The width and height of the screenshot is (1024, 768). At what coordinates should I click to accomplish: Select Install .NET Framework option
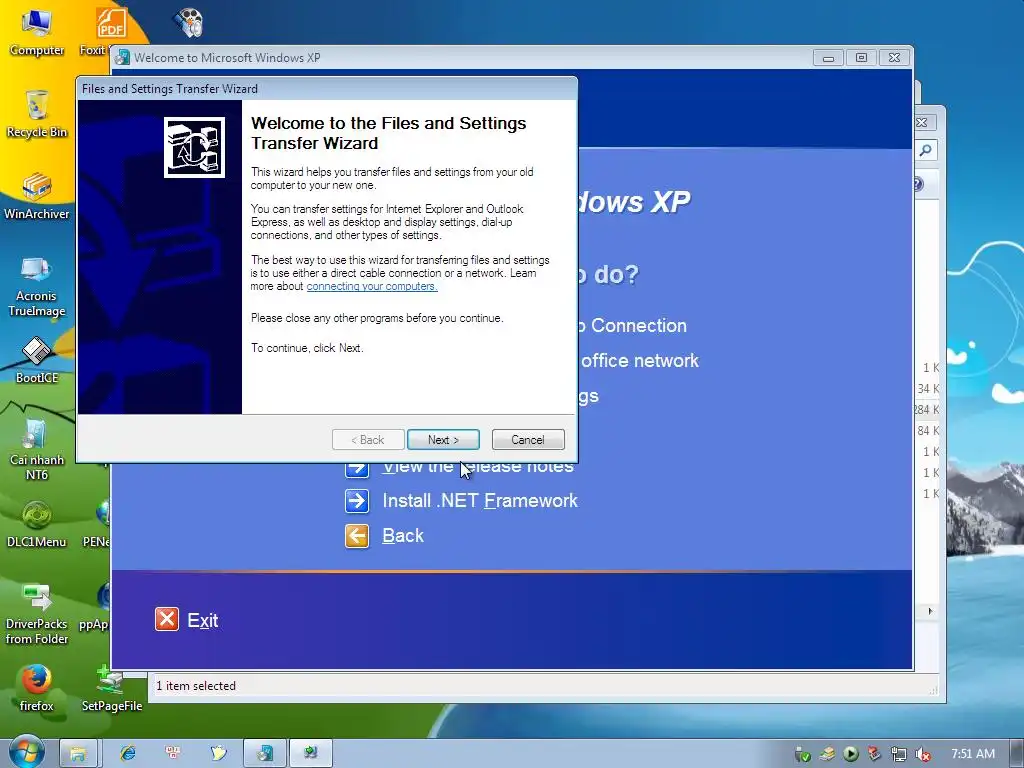480,501
